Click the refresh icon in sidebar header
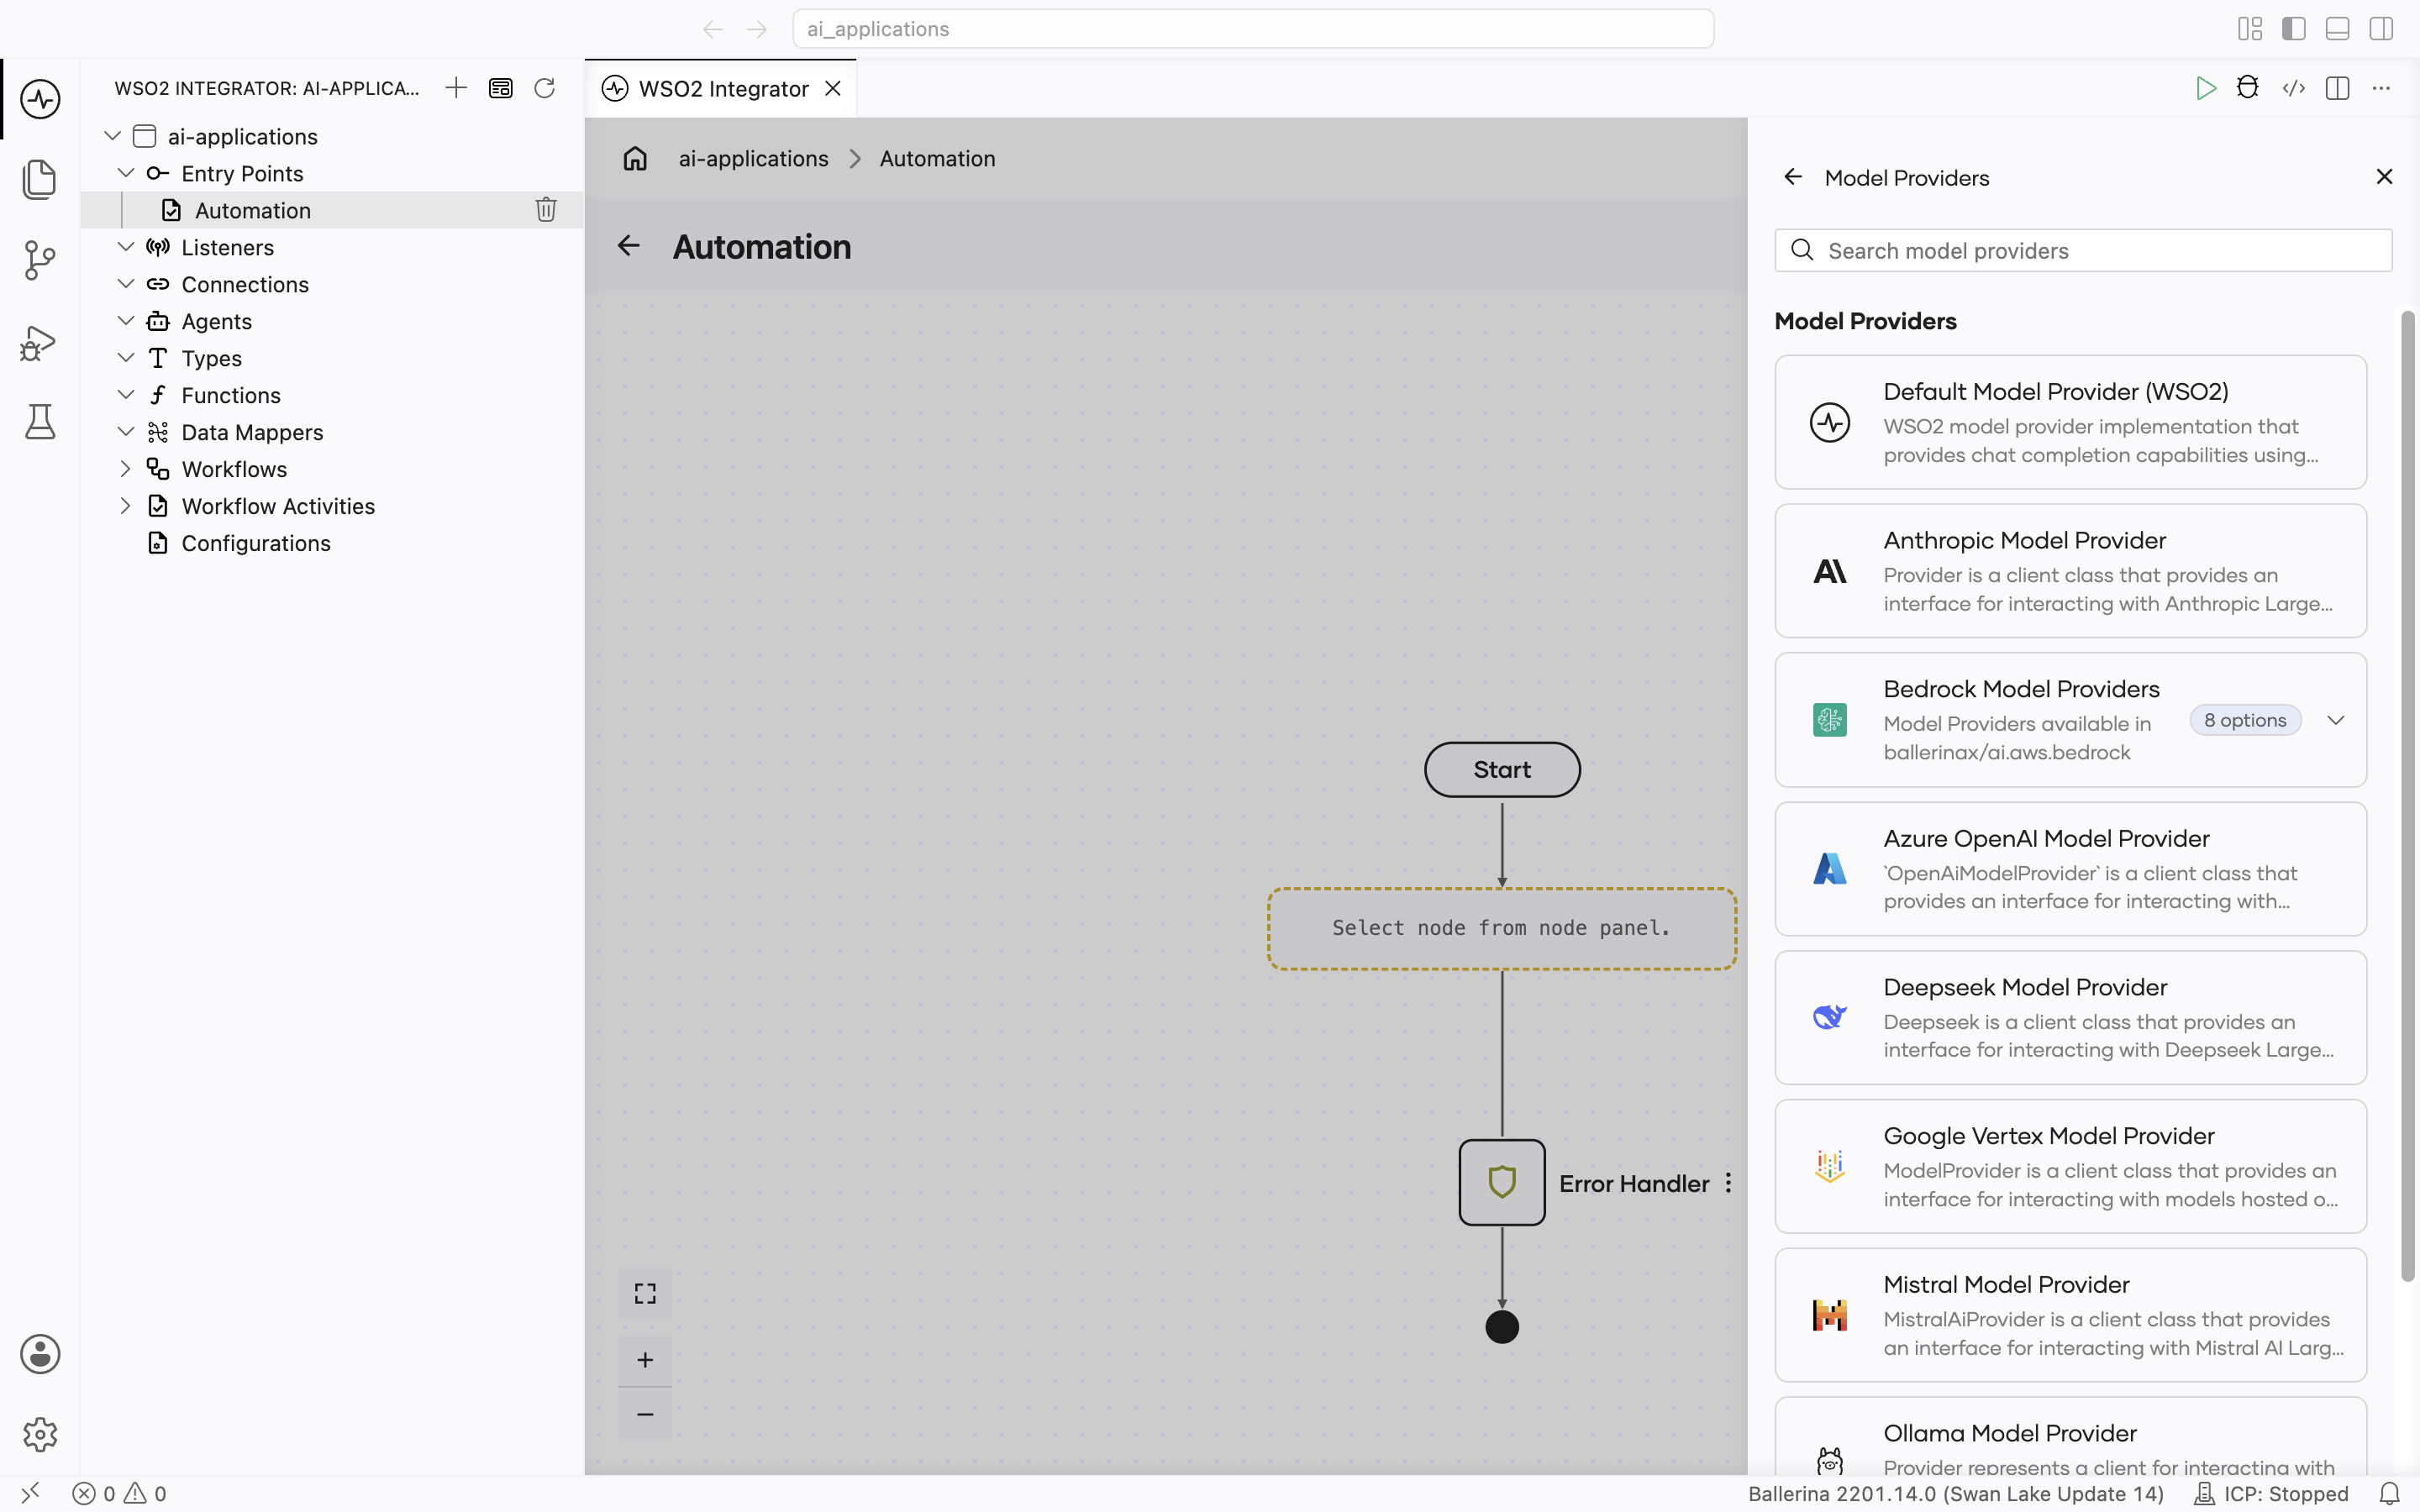The width and height of the screenshot is (2420, 1512). [x=544, y=88]
